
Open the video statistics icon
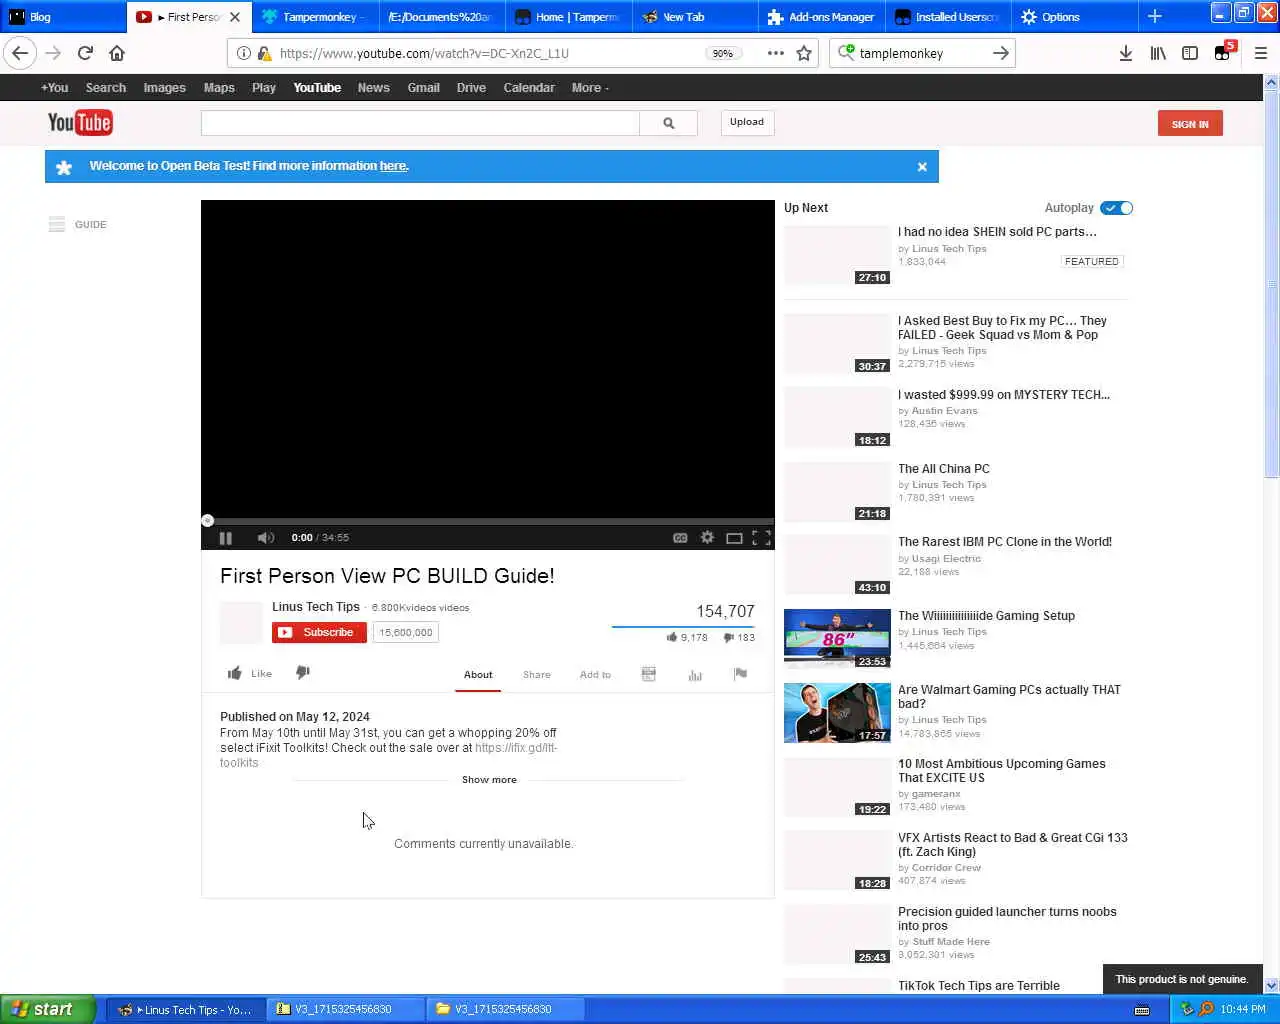[695, 675]
